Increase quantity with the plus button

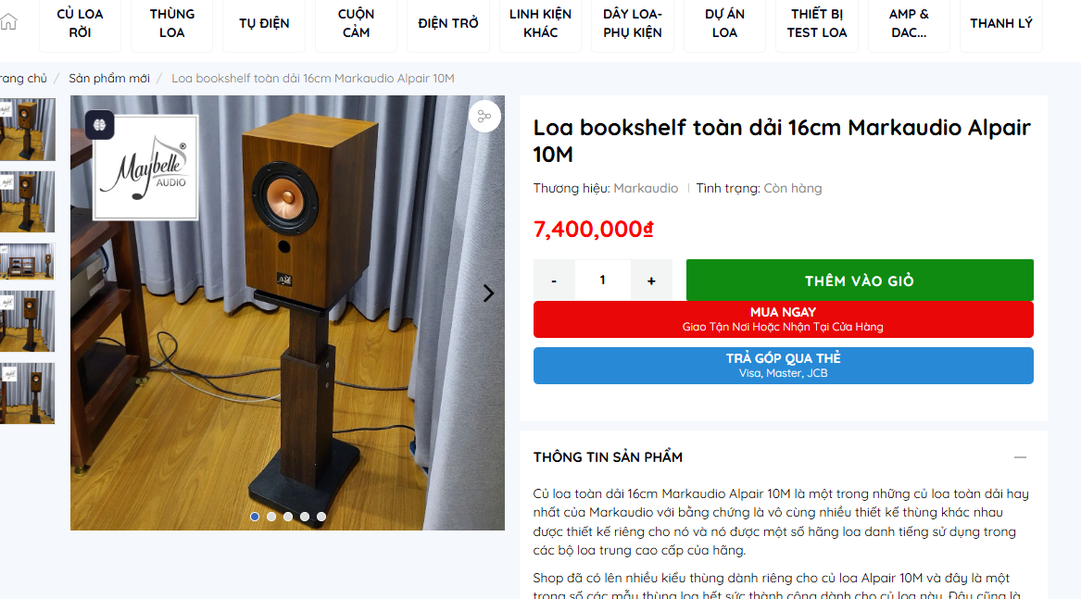651,280
